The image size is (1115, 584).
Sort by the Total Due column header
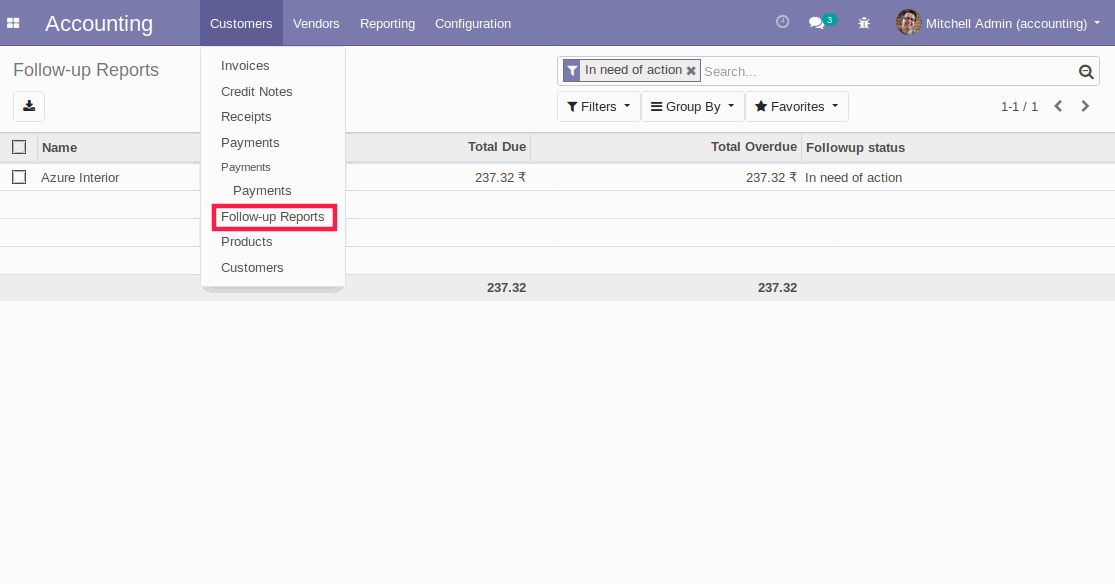tap(497, 147)
